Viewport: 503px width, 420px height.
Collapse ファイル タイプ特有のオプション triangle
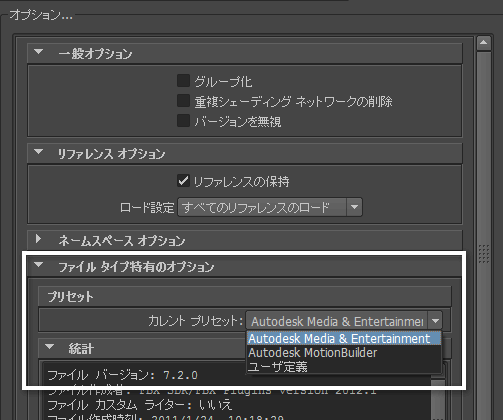click(x=39, y=265)
